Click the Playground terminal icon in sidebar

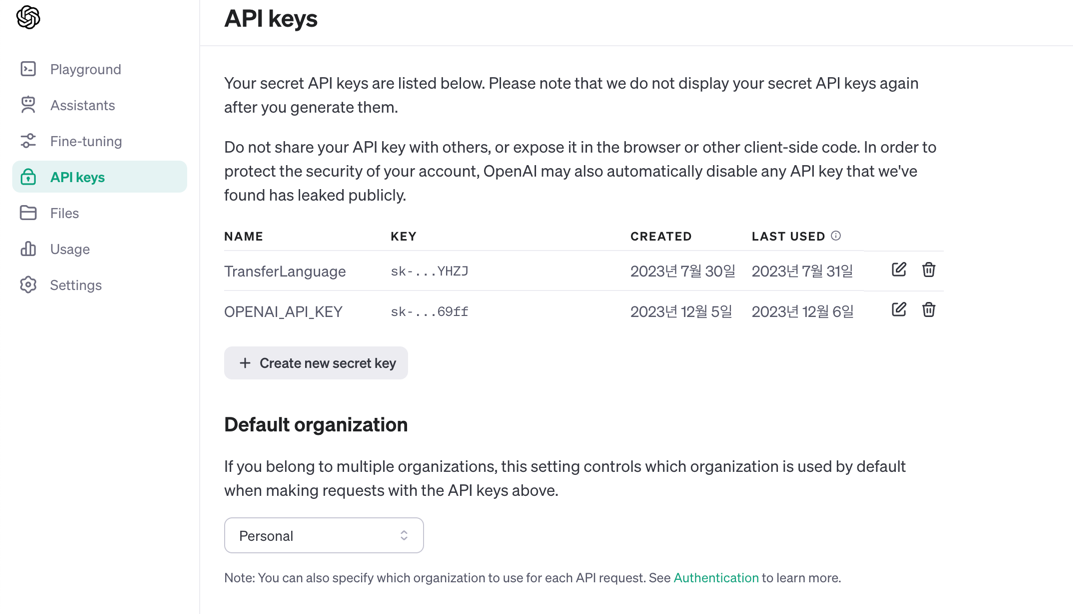28,69
